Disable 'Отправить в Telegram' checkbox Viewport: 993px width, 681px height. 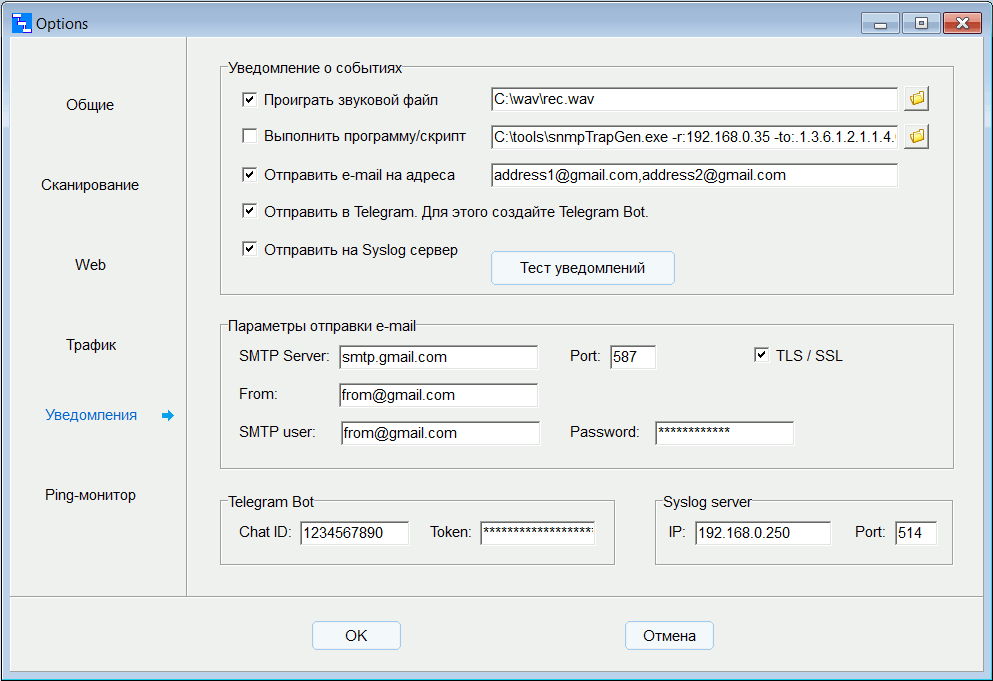250,212
